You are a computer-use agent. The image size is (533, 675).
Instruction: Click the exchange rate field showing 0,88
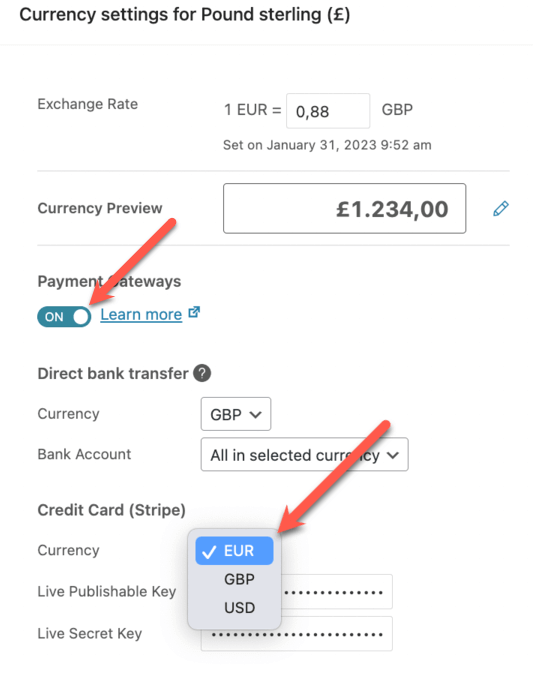pos(328,111)
